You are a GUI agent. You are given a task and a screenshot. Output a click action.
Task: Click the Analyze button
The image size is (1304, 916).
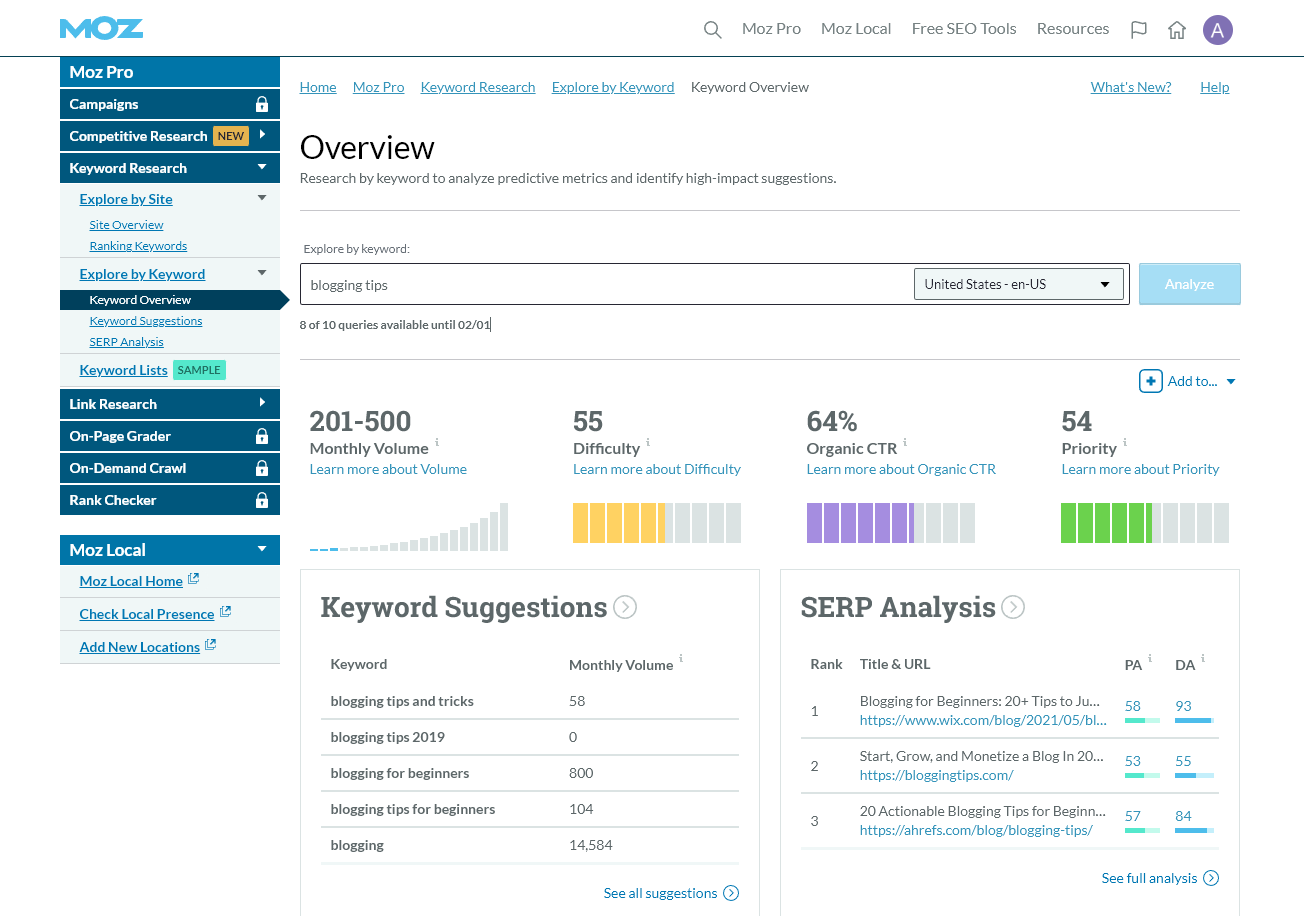pos(1189,284)
